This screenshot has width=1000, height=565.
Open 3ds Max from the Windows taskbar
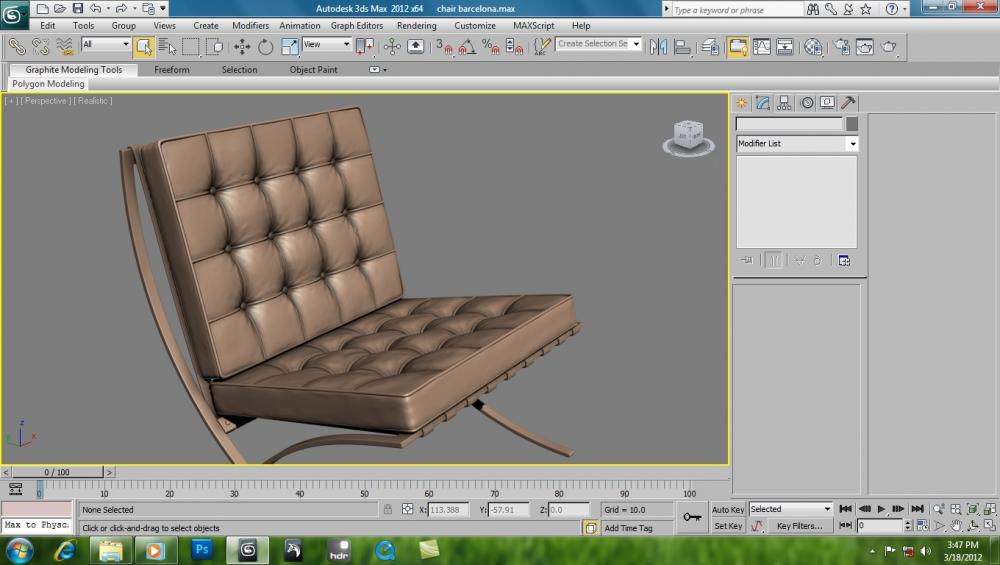(247, 550)
